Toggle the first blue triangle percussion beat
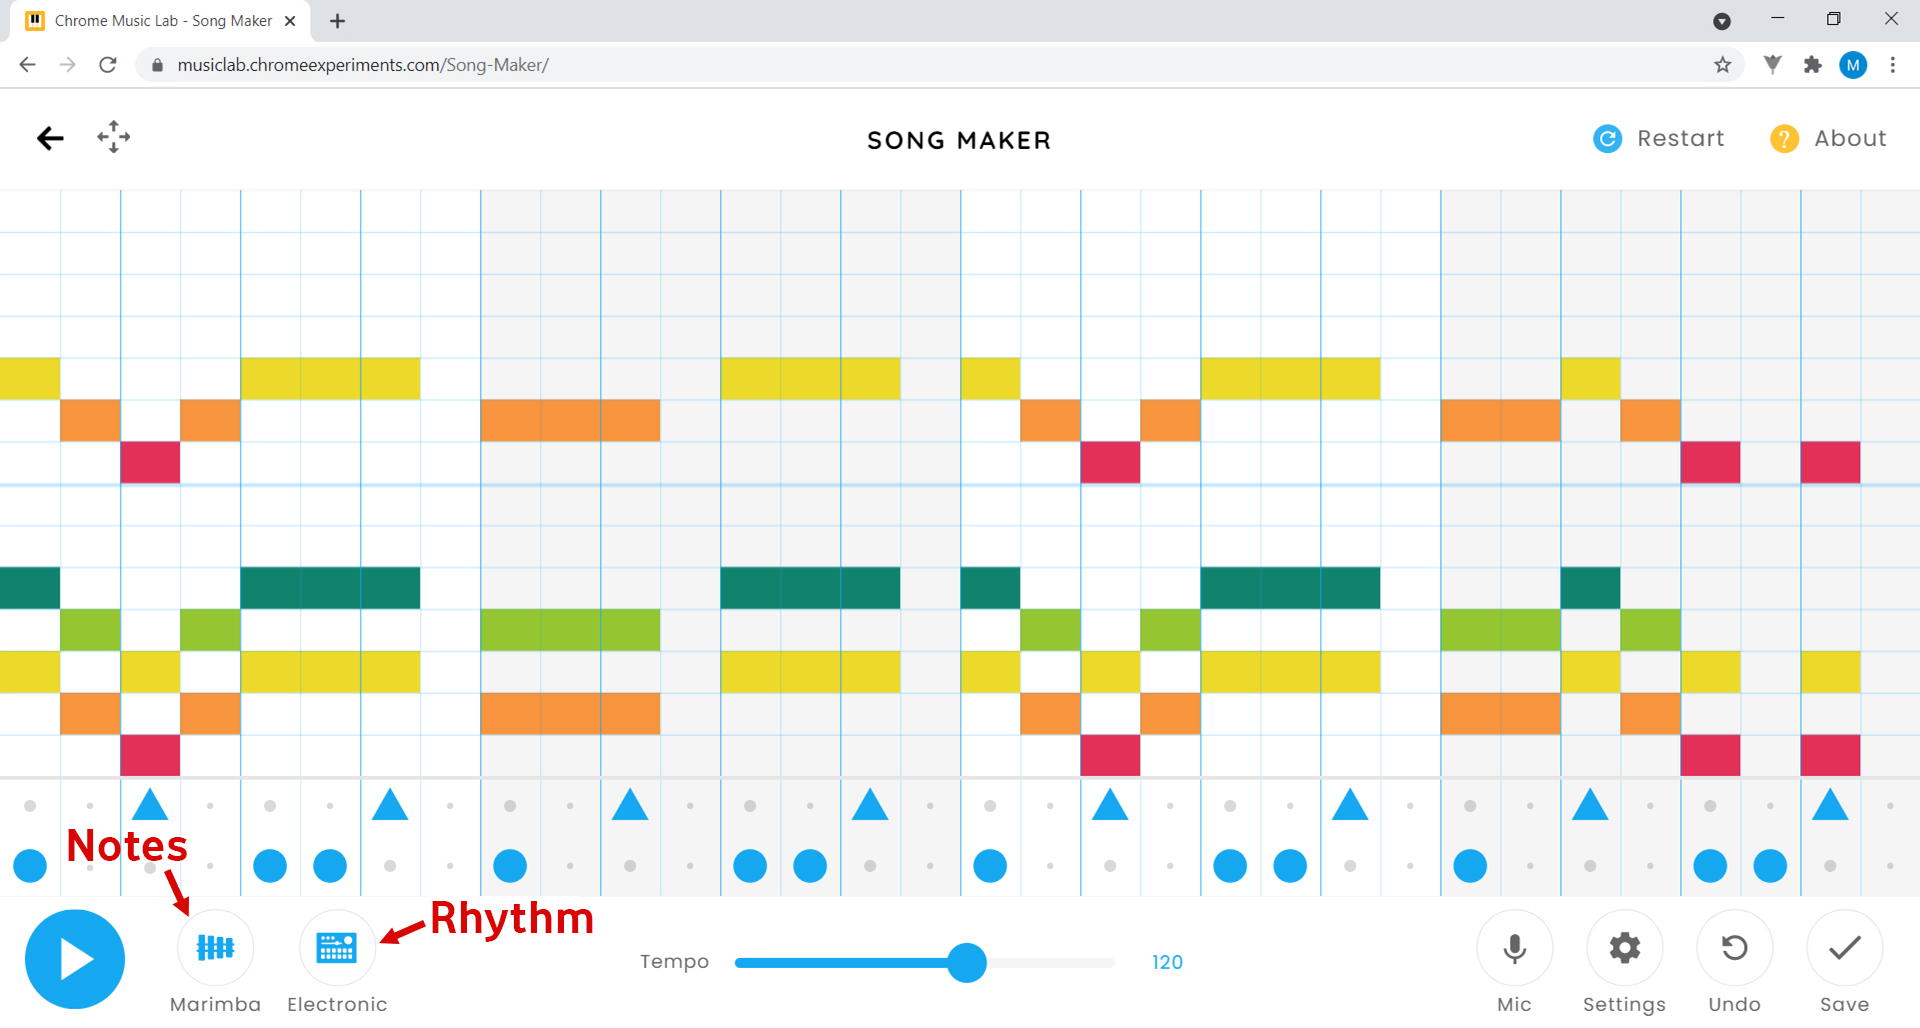Screen dimensions: 1920x1028 pos(150,805)
